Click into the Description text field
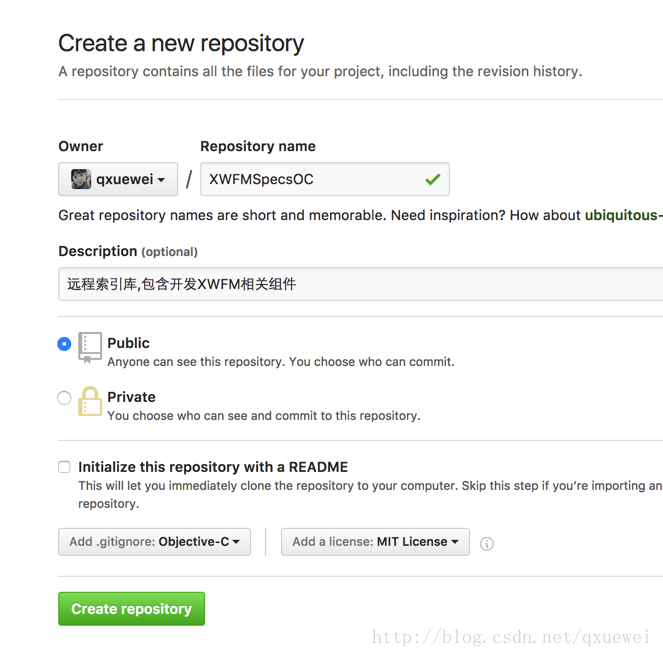The width and height of the screenshot is (663, 657). tap(361, 284)
